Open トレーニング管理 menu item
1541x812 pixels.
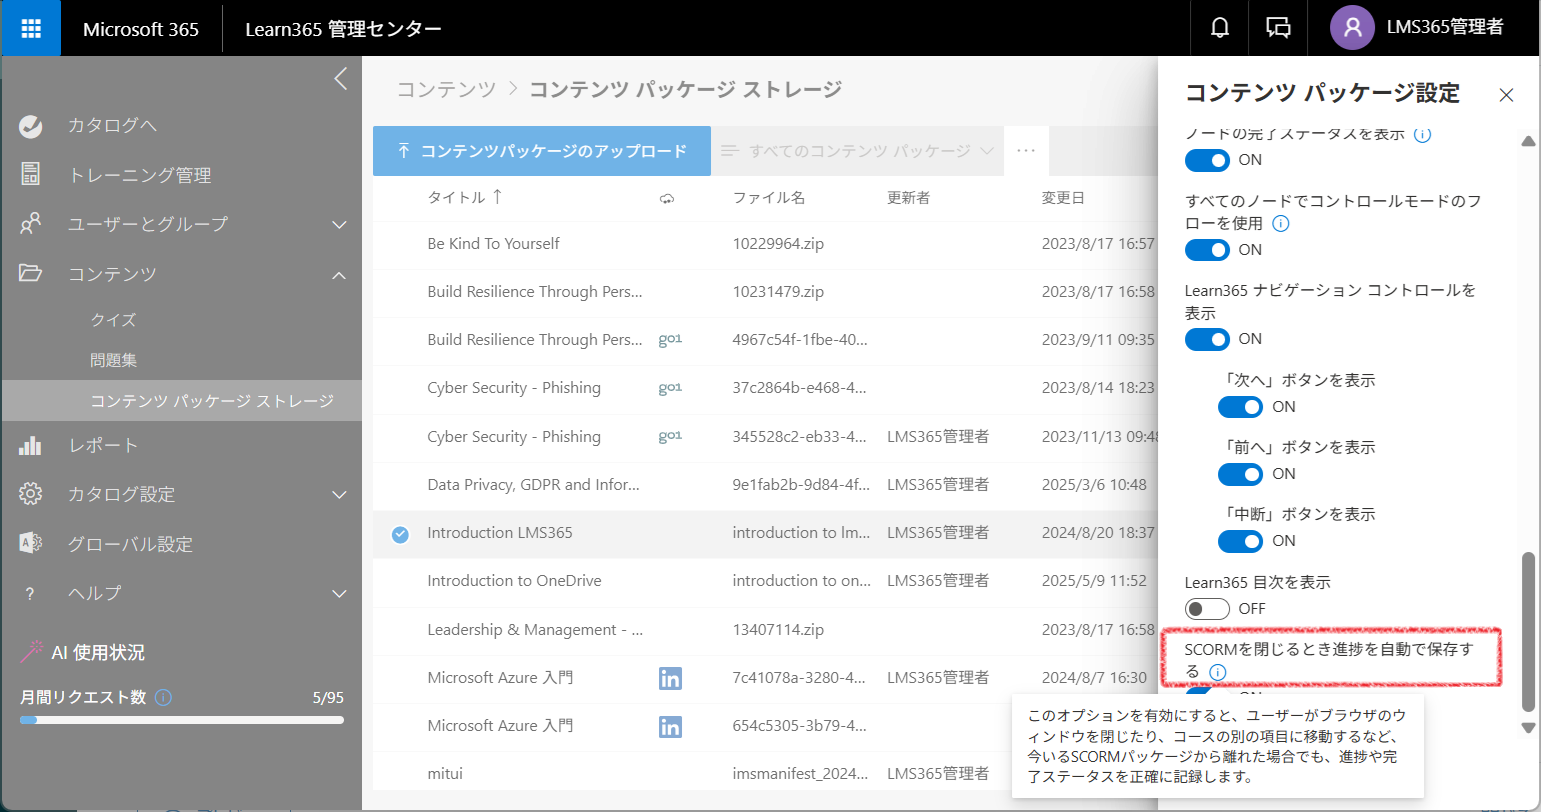(x=140, y=175)
